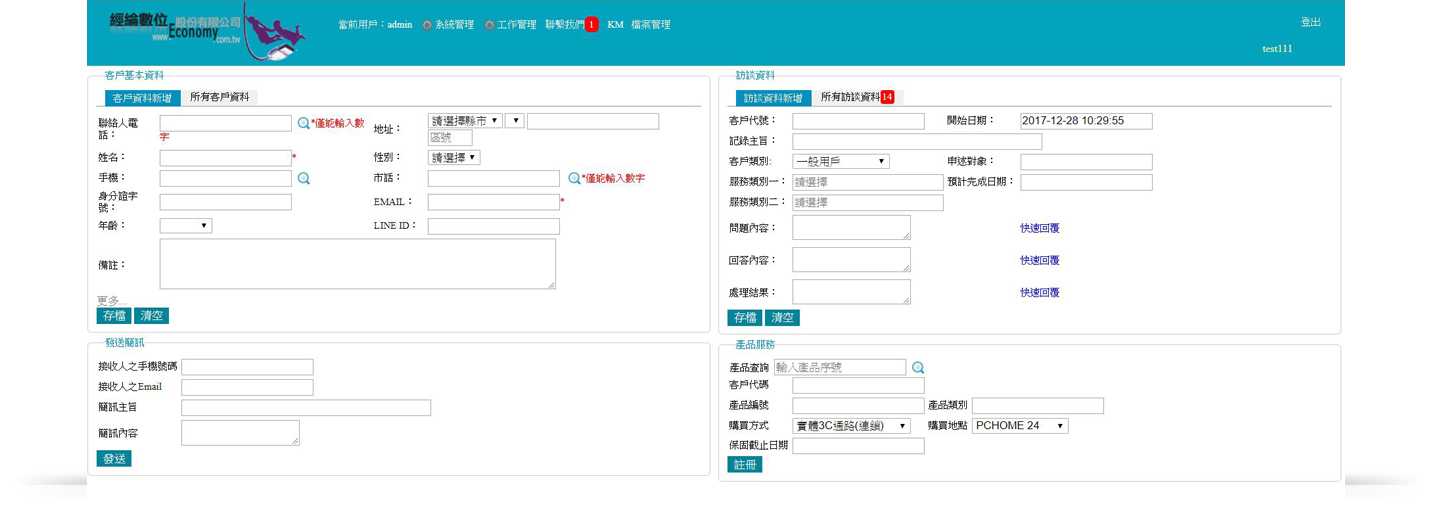
Task: Click the search icon beside 市話 field
Action: coord(574,178)
